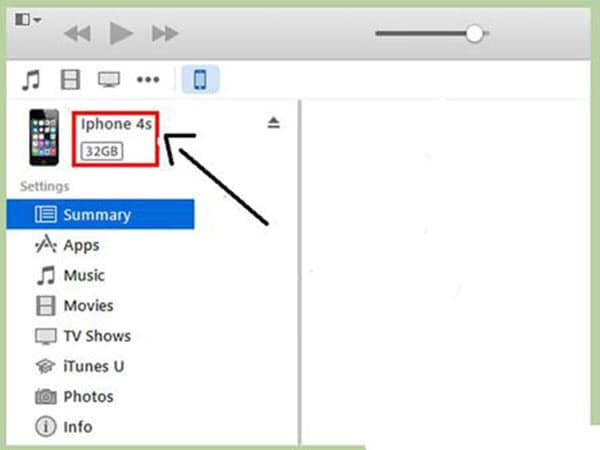Screen dimensions: 600x450
Task: Open the TV Shows library monitor icon
Action: tap(109, 80)
